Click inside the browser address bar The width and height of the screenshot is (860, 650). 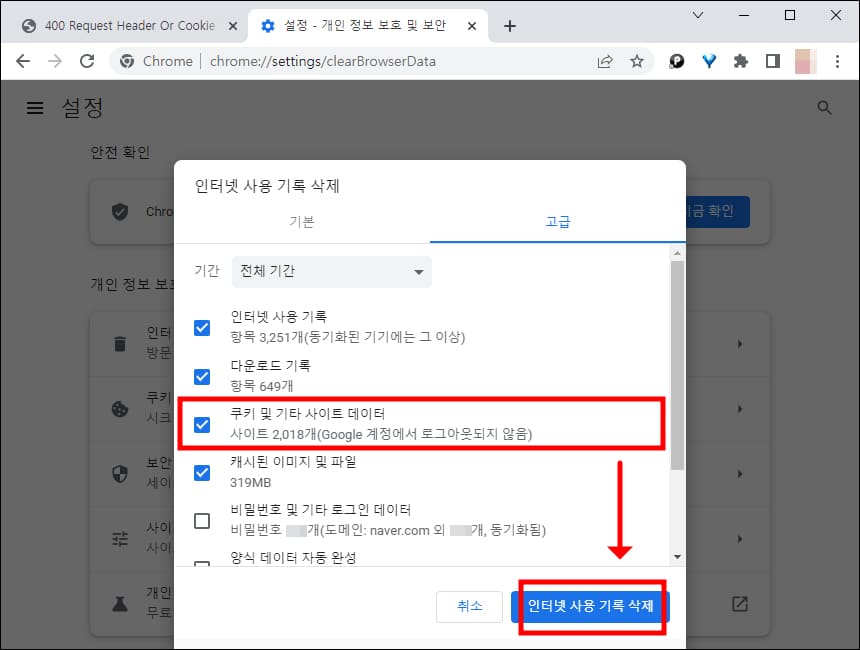350,61
